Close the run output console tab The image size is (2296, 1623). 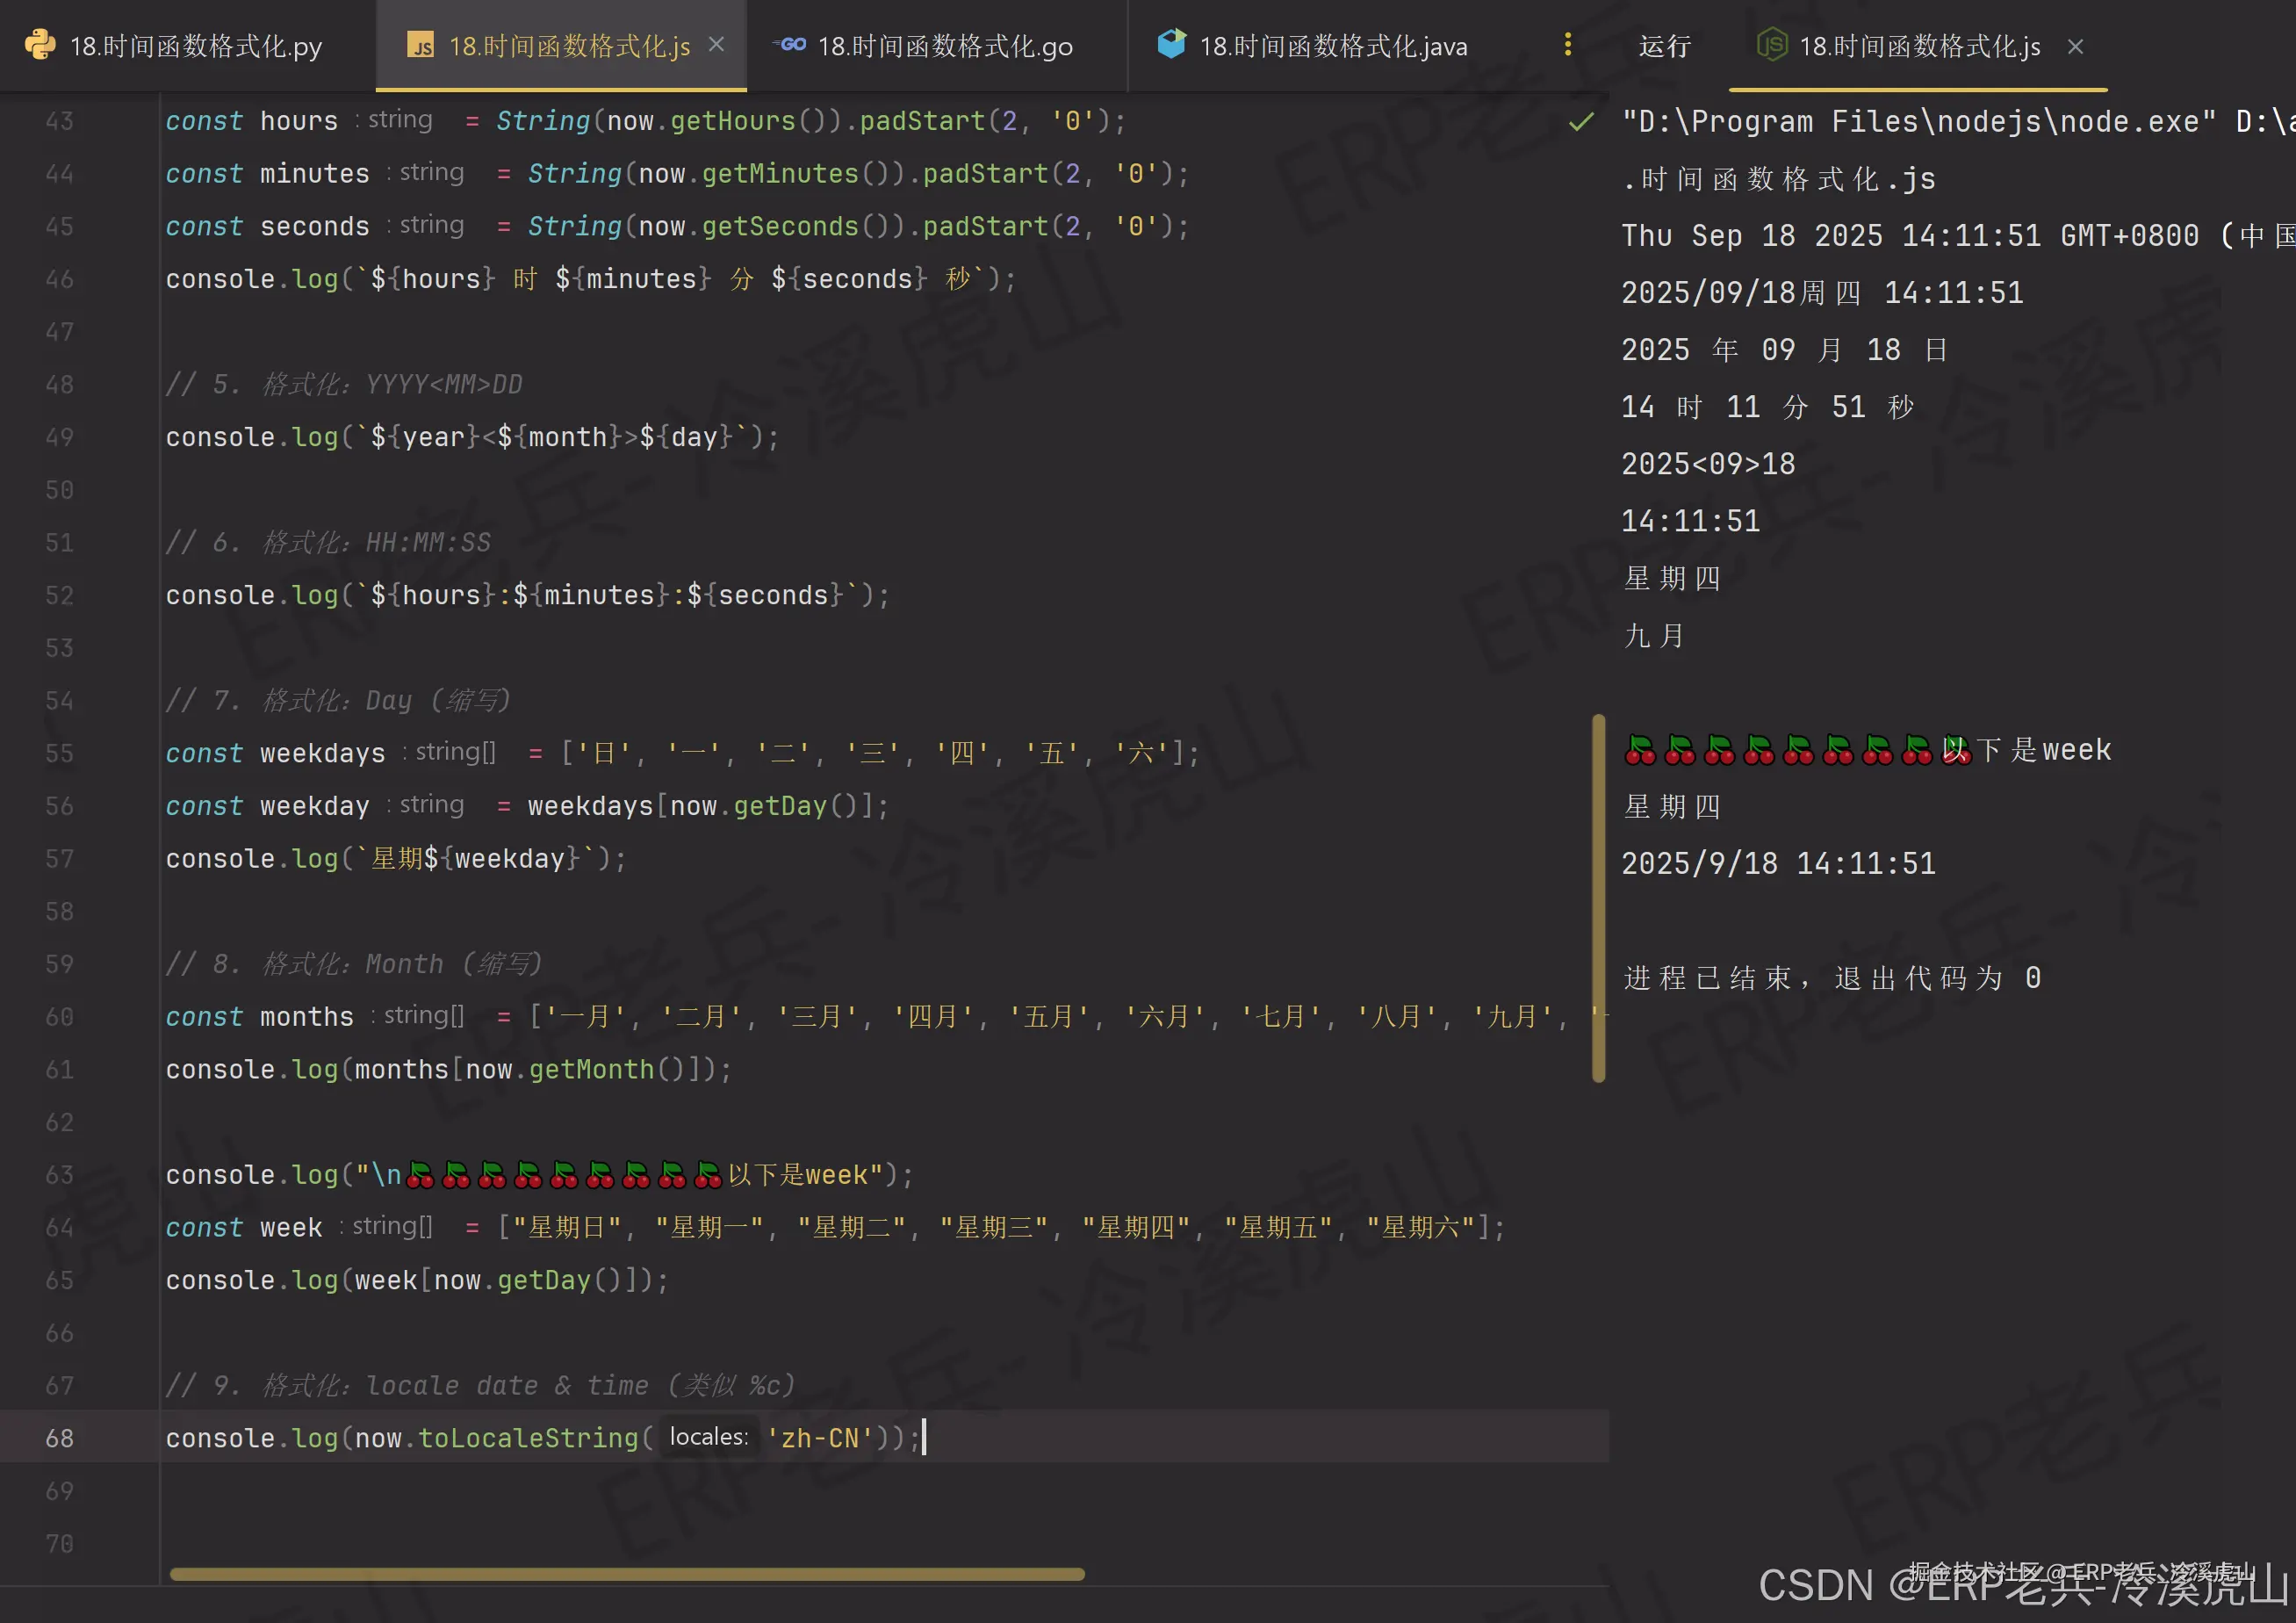click(2075, 47)
